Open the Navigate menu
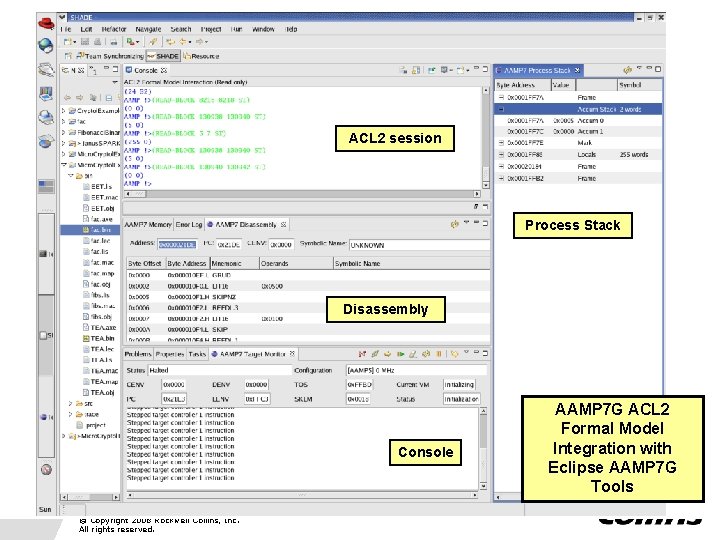The image size is (720, 540). 148,29
